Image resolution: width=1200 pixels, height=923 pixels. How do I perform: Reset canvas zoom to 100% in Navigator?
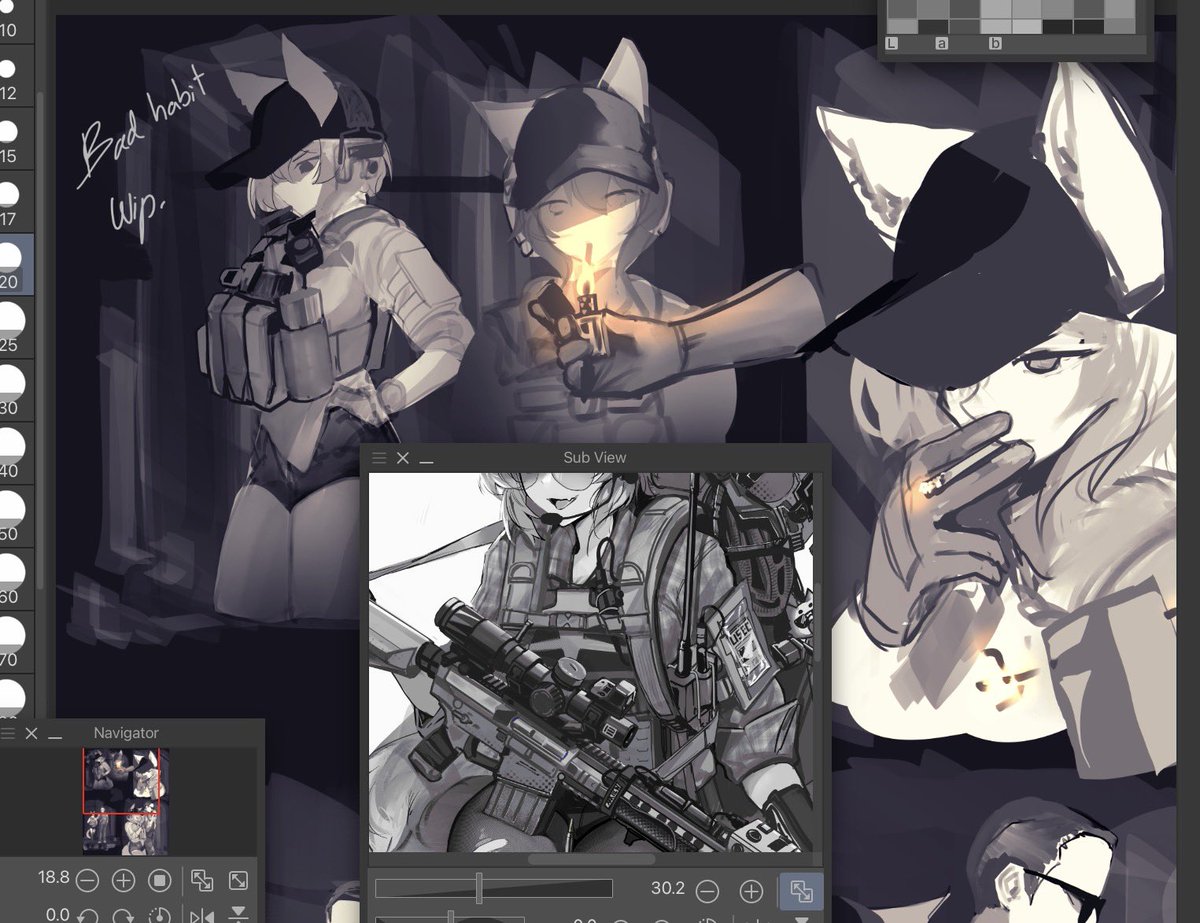159,881
